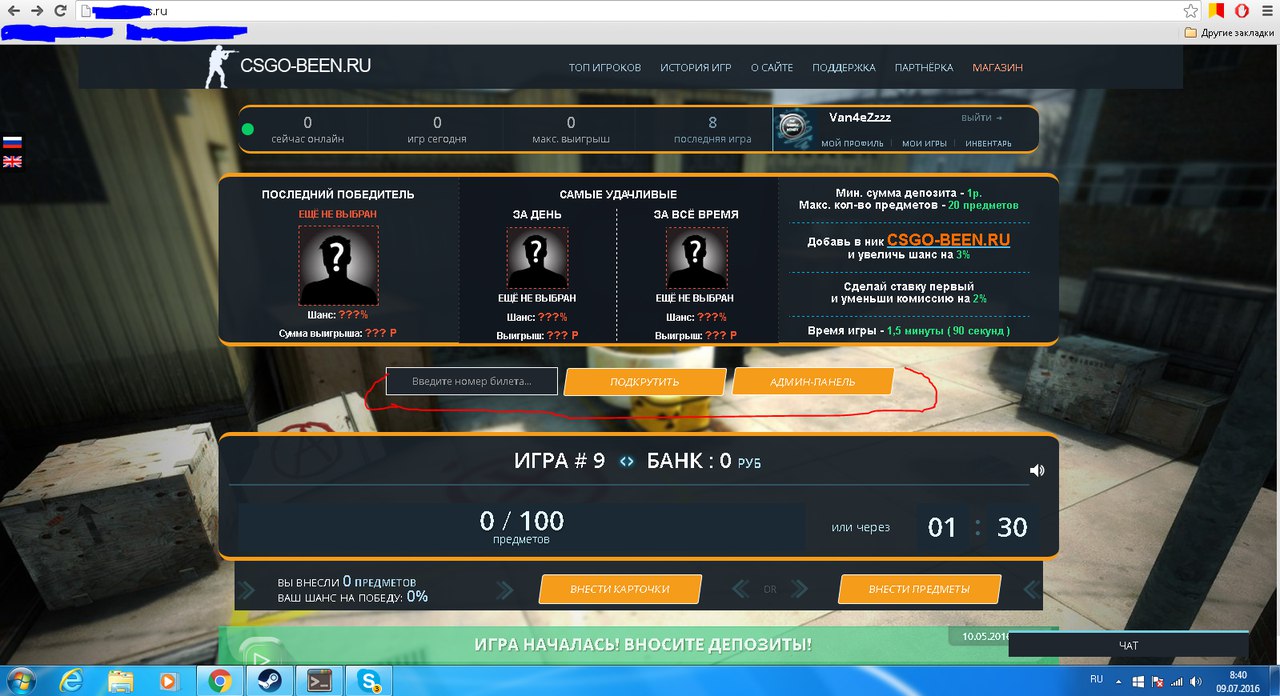Open the ПОДДЕРЖКА support page
The image size is (1280, 696).
pyautogui.click(x=843, y=68)
